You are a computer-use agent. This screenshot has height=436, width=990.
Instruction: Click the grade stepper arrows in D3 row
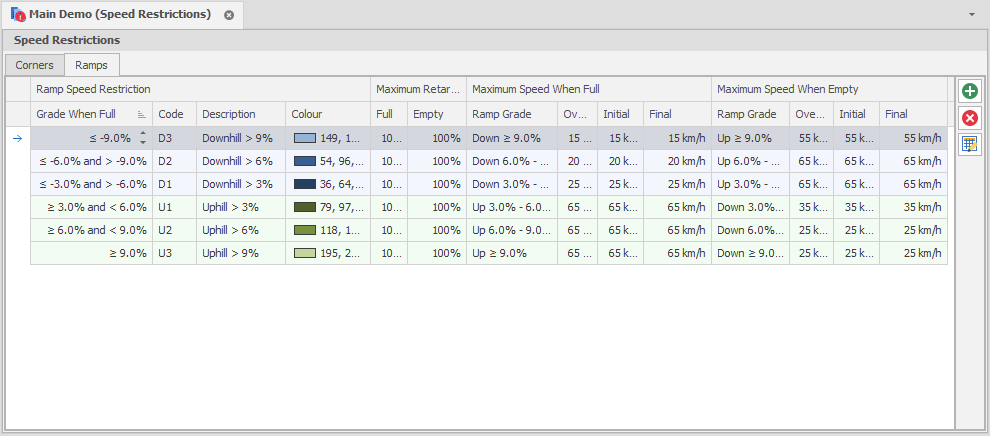click(143, 138)
